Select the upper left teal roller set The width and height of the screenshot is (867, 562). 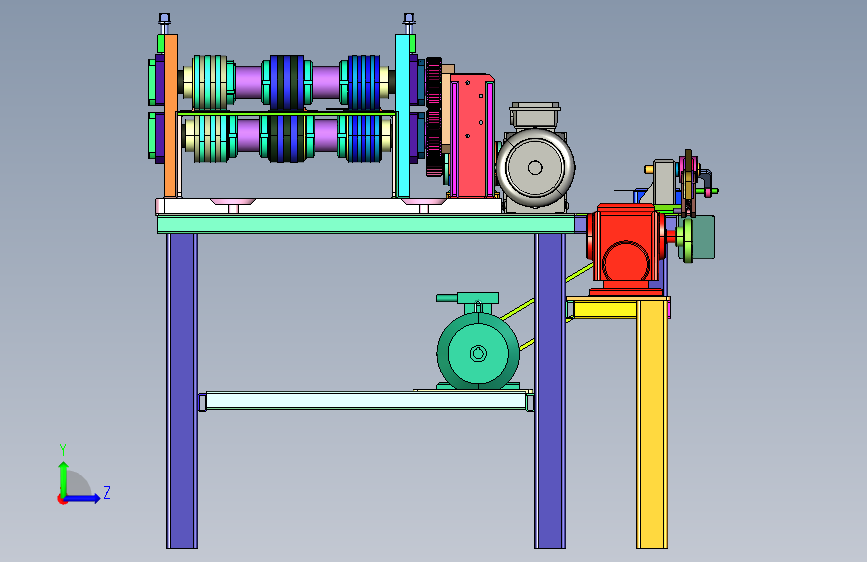click(x=209, y=83)
